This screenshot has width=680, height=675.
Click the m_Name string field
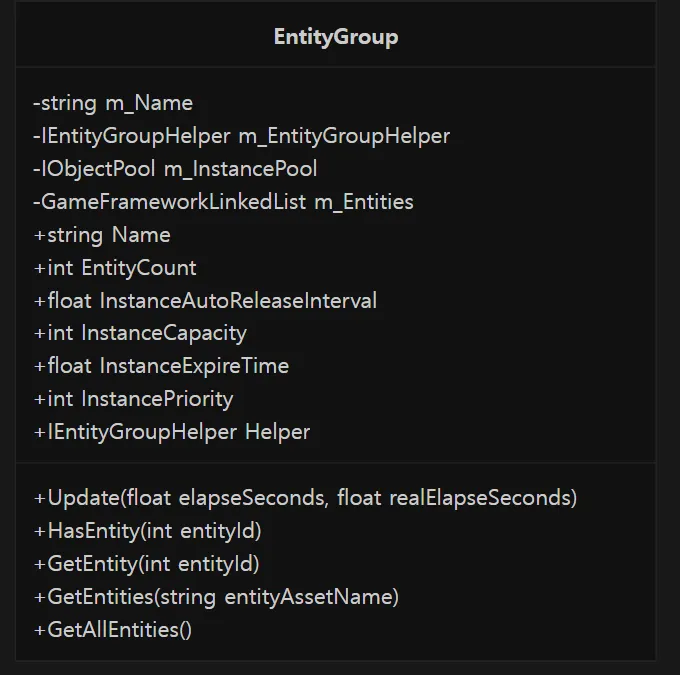113,103
